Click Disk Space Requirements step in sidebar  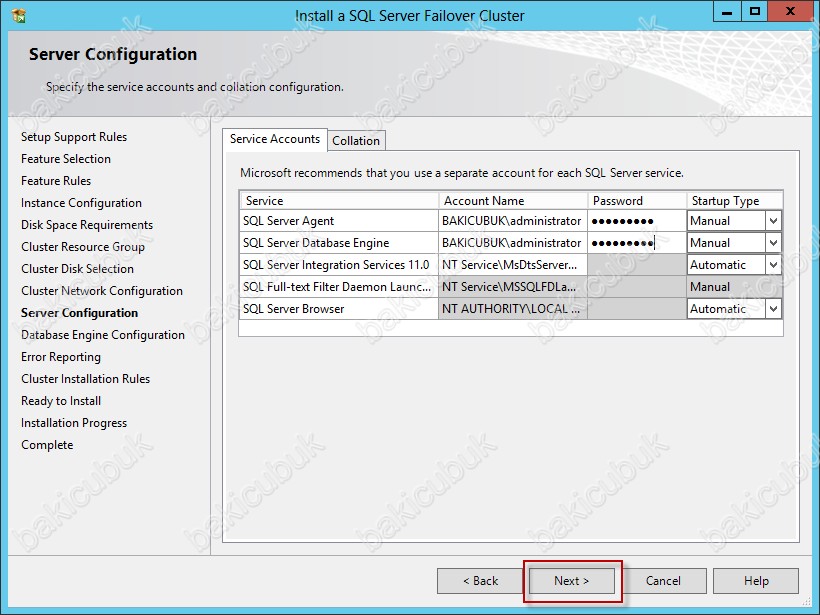point(87,225)
